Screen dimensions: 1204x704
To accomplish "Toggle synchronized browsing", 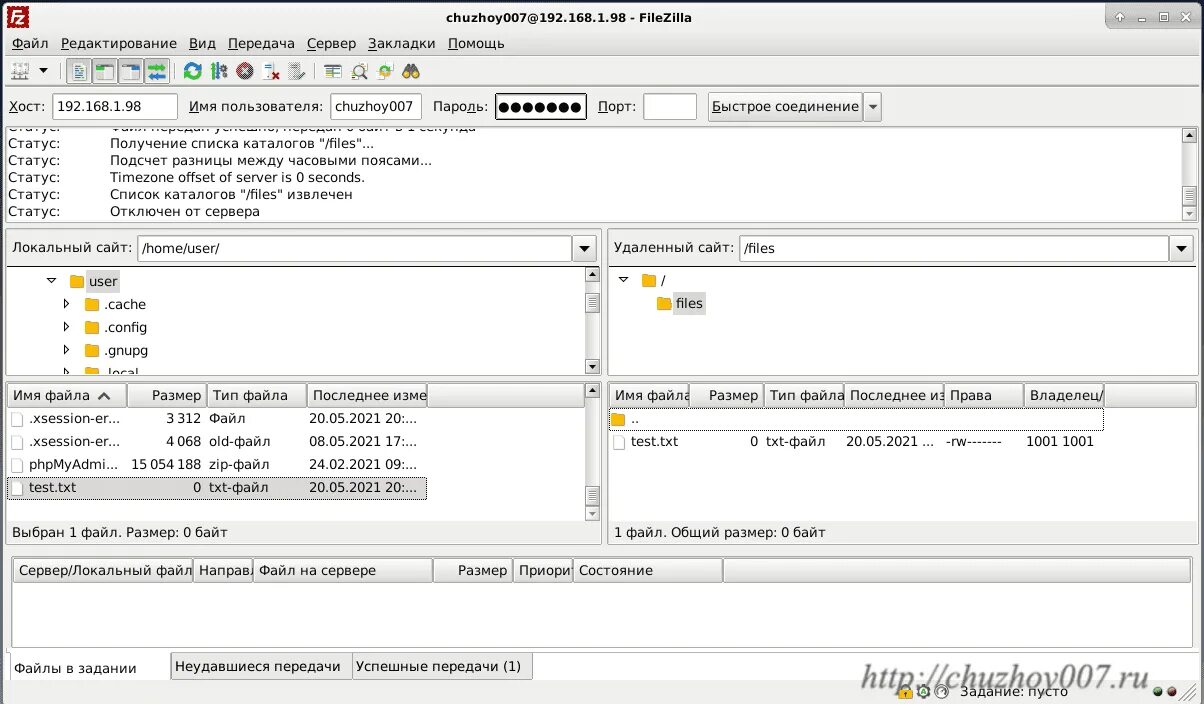I will pos(385,71).
